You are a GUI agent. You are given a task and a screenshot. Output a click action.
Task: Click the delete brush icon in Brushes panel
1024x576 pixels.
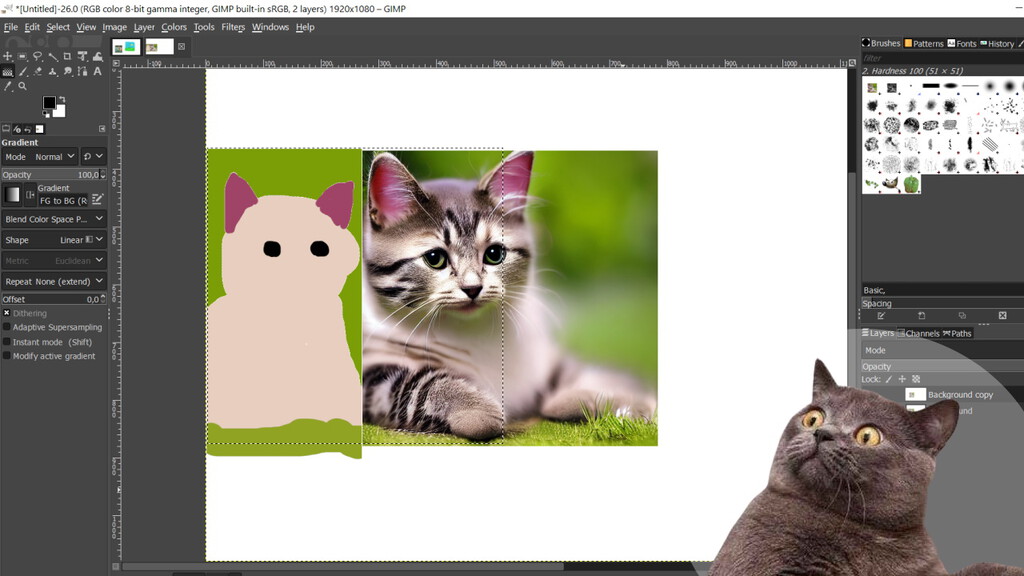coord(1002,316)
